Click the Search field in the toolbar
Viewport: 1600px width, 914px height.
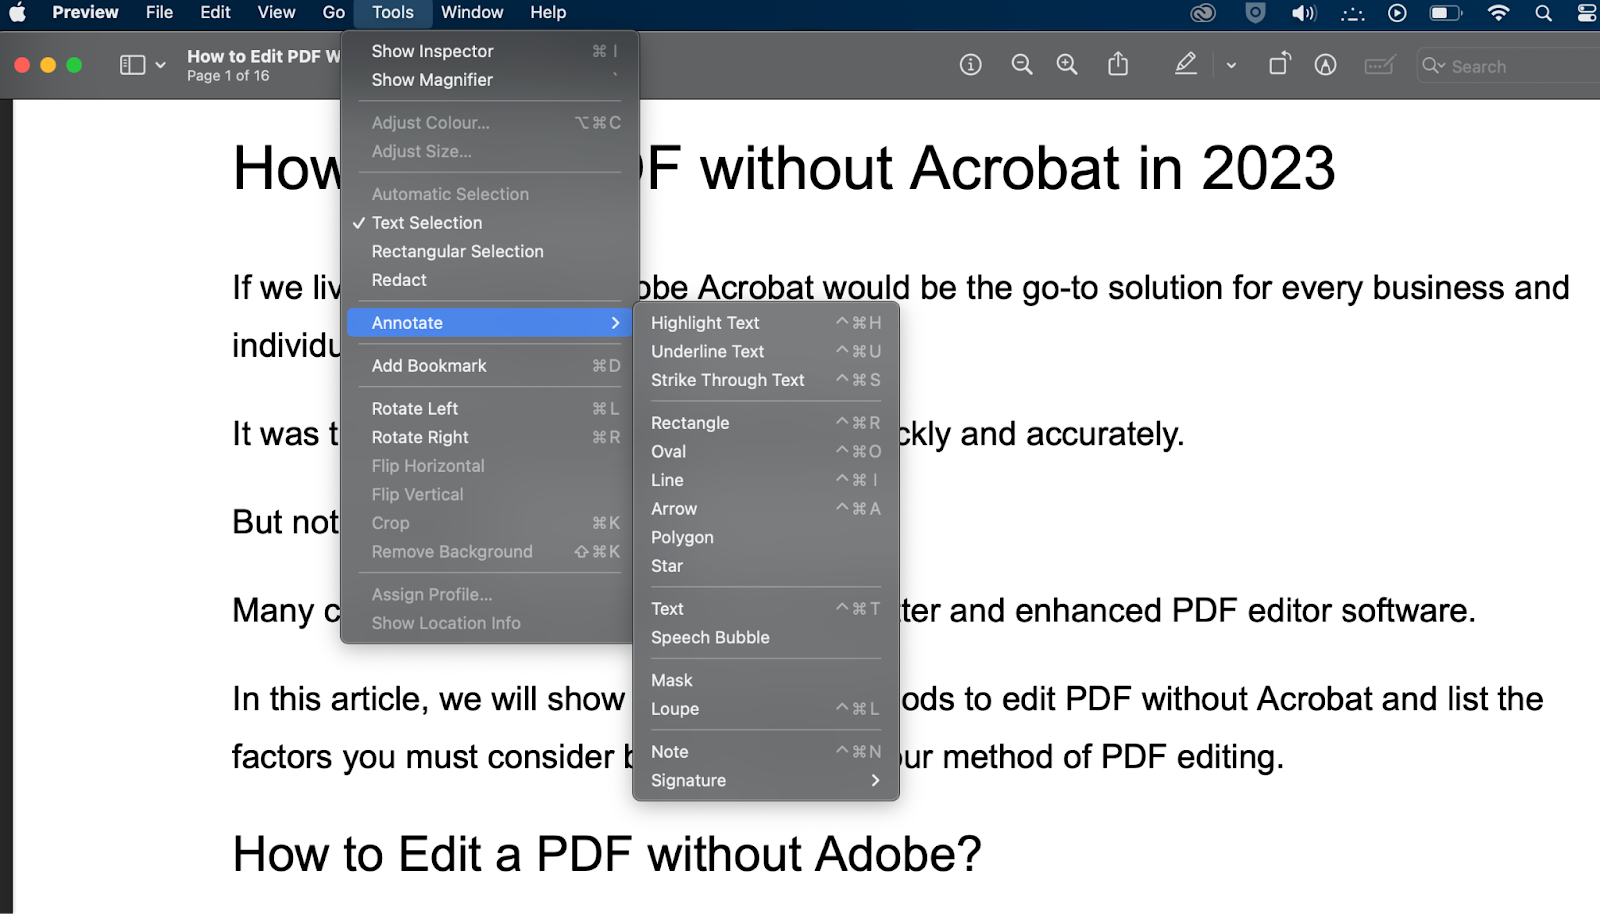1500,65
